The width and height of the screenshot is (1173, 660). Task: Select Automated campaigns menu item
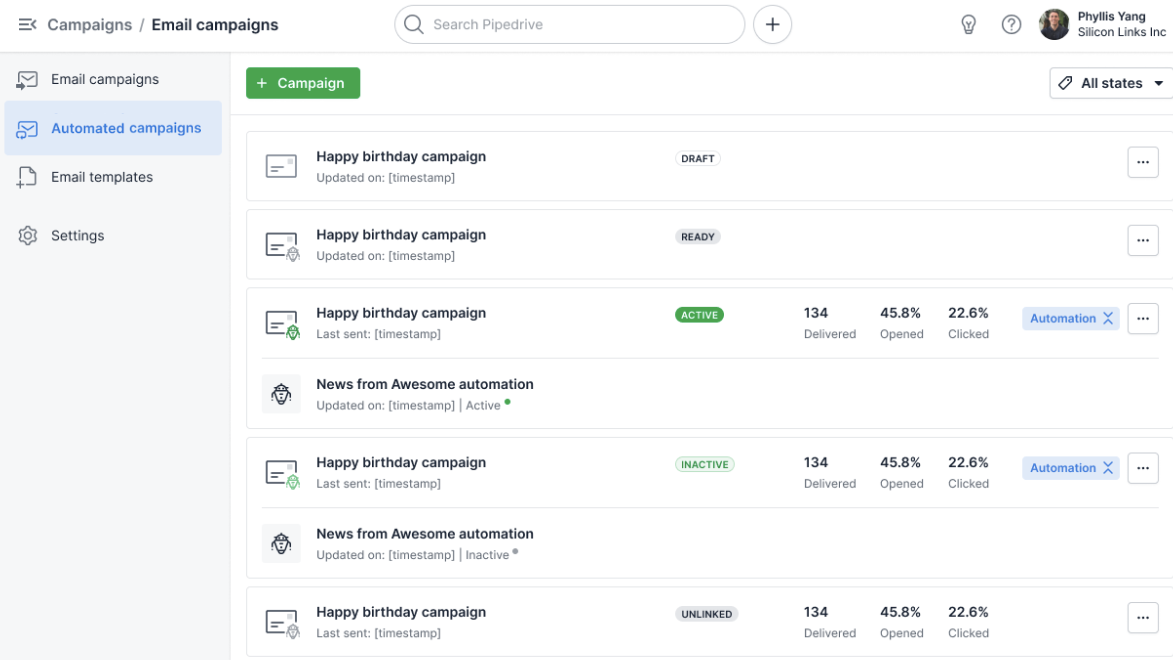click(x=113, y=128)
